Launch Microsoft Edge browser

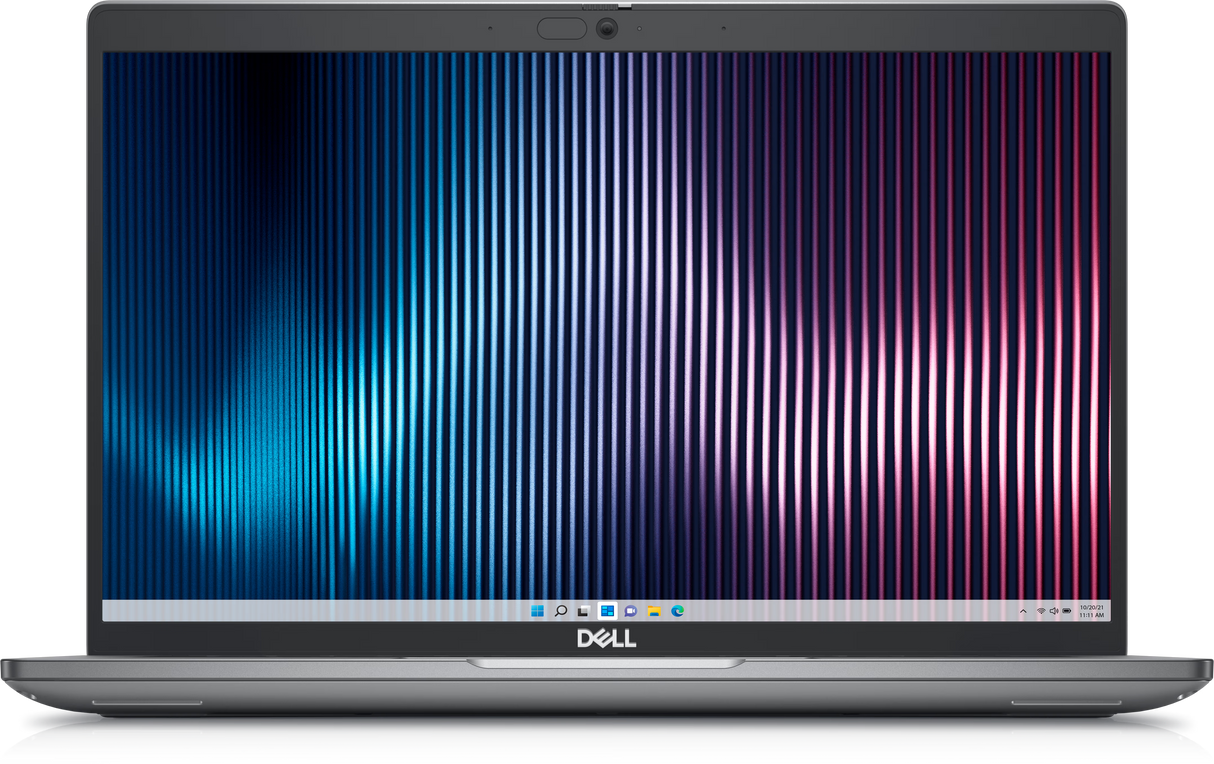coord(676,610)
